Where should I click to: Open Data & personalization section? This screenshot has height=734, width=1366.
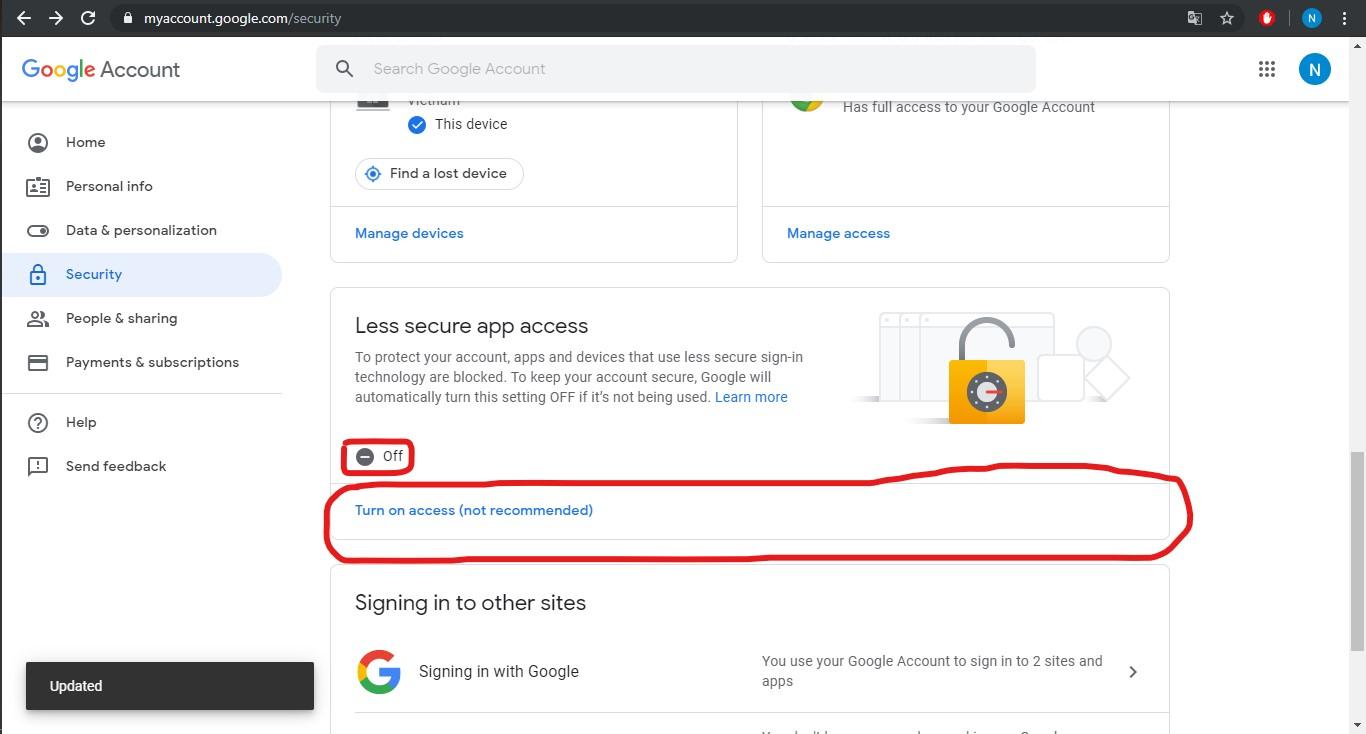coord(141,230)
